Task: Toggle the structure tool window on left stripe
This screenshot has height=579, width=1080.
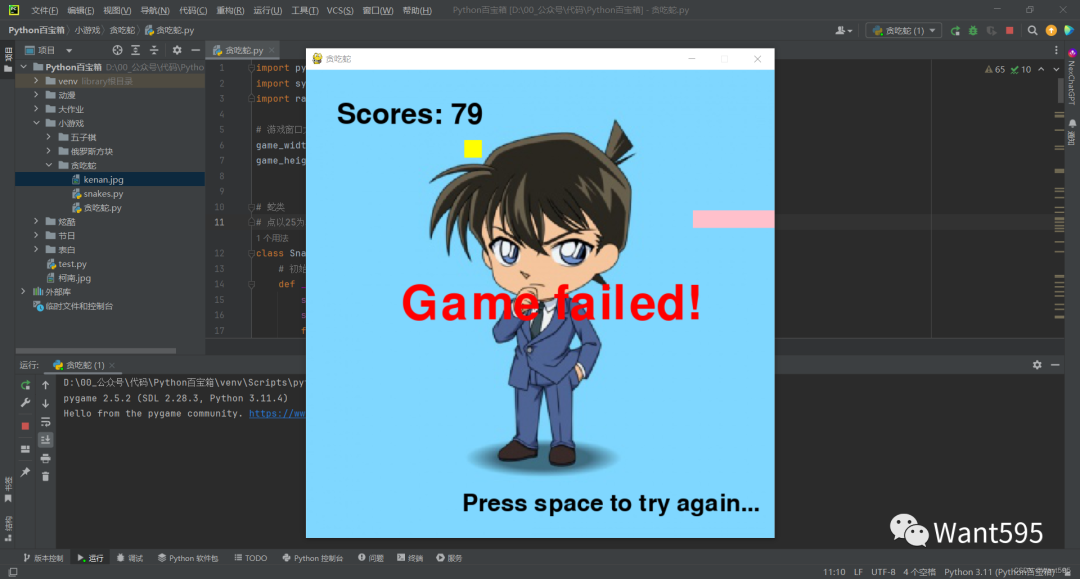Action: pyautogui.click(x=8, y=528)
